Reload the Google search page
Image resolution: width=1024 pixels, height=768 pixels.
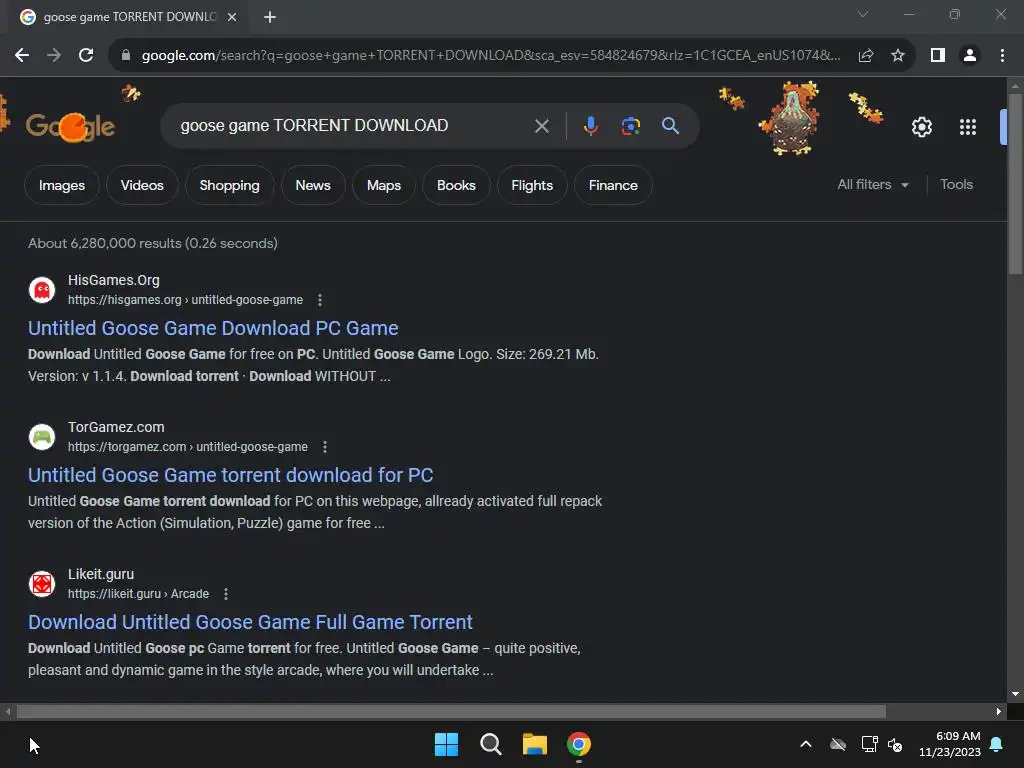[x=86, y=56]
